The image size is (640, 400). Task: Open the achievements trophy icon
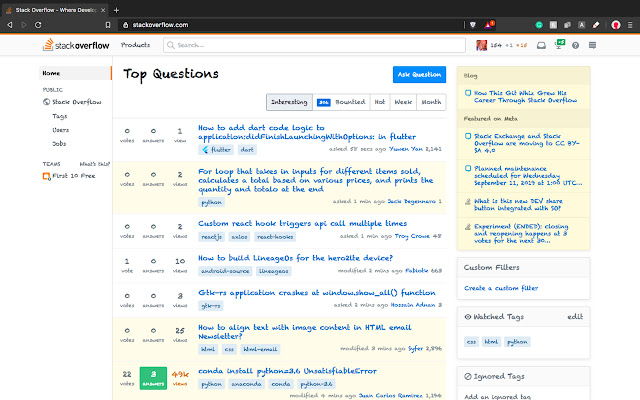(x=560, y=44)
